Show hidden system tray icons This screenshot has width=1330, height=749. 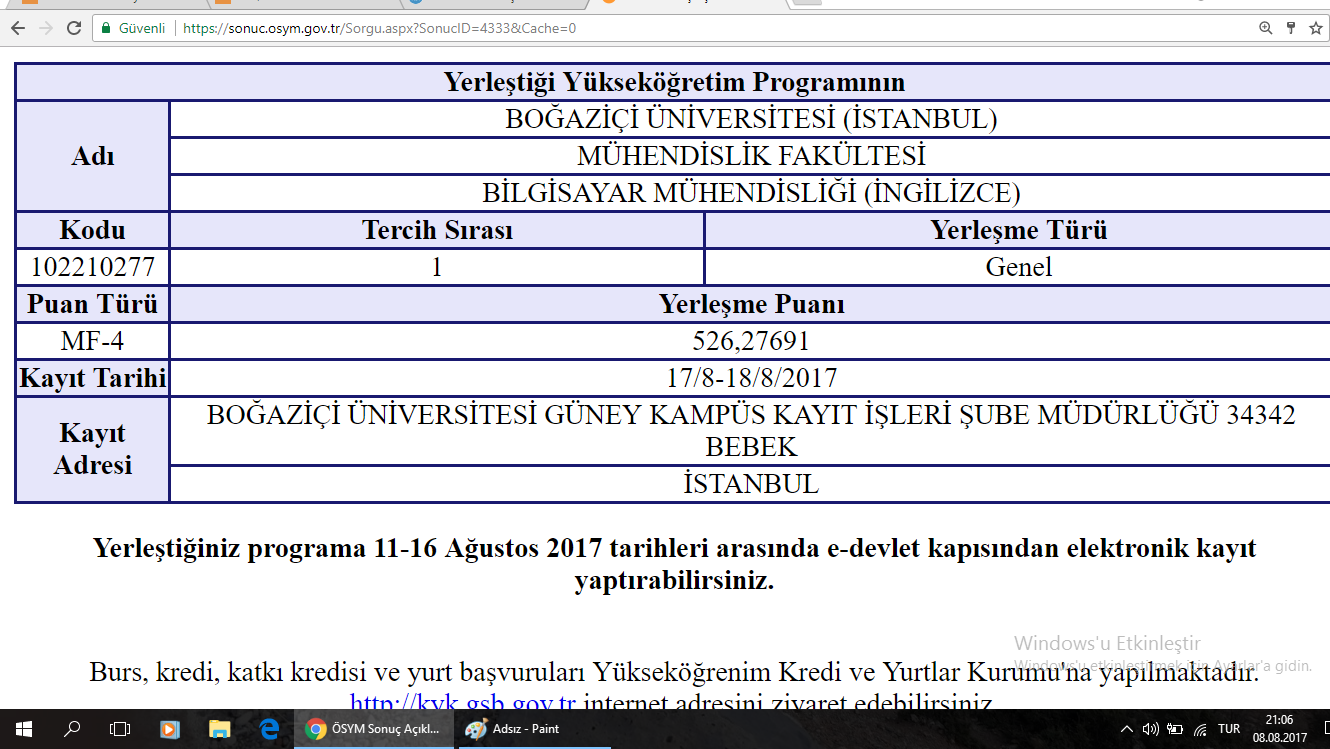point(1127,729)
